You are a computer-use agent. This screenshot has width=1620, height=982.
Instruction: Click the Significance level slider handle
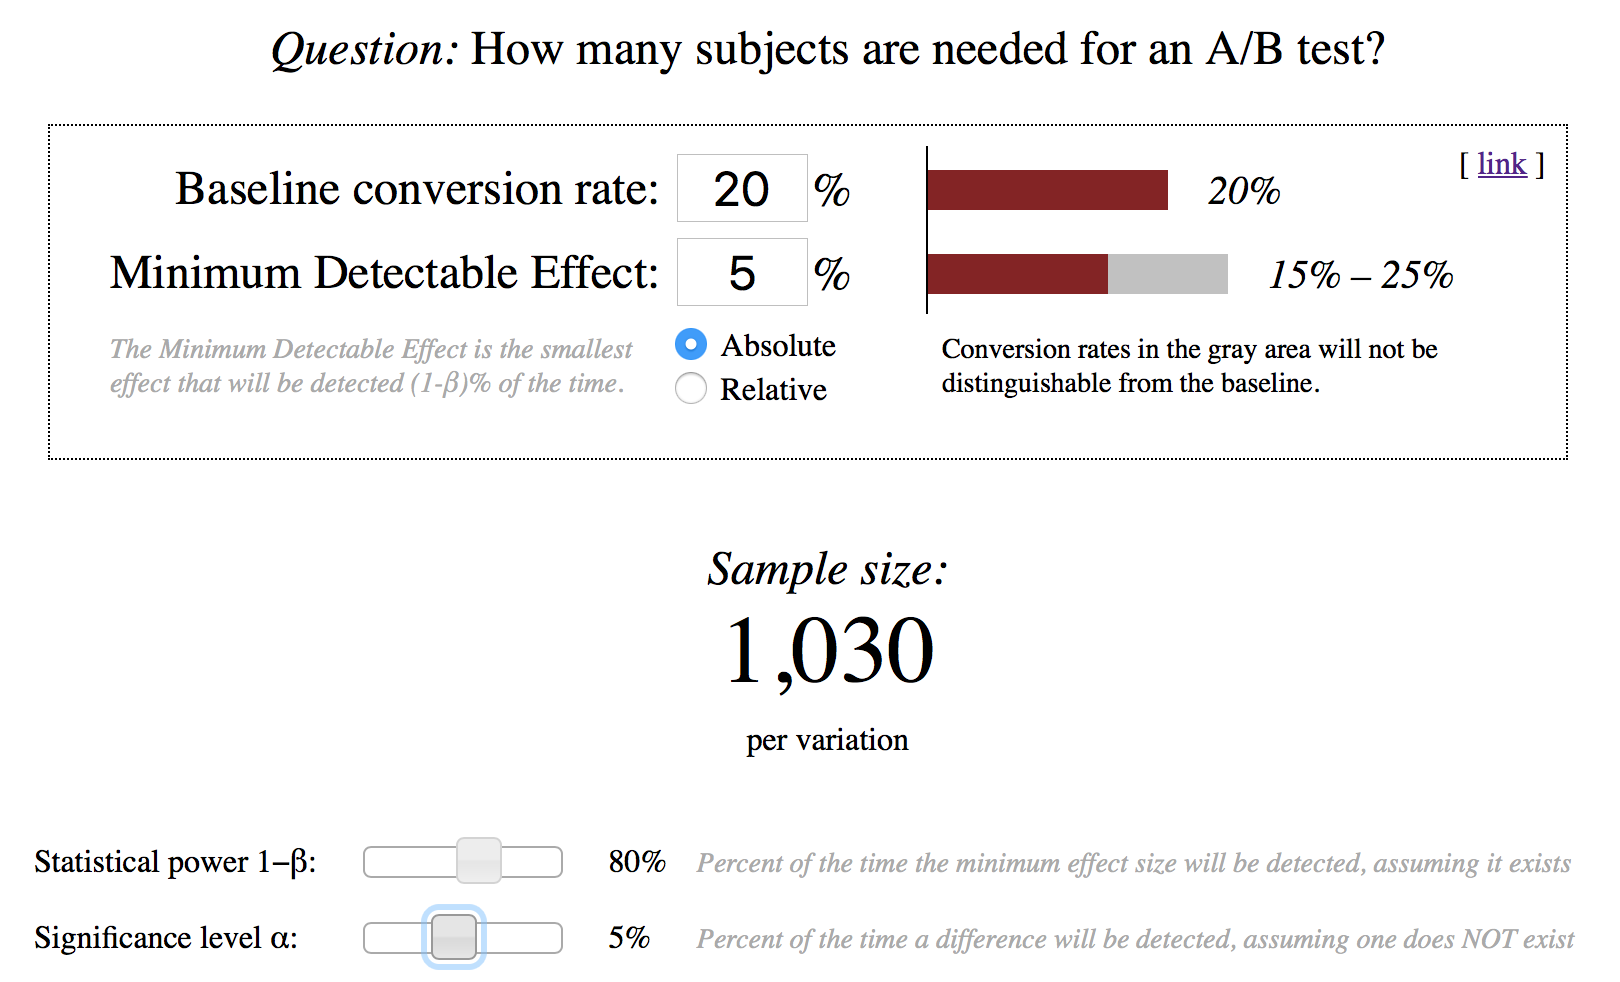pos(454,937)
